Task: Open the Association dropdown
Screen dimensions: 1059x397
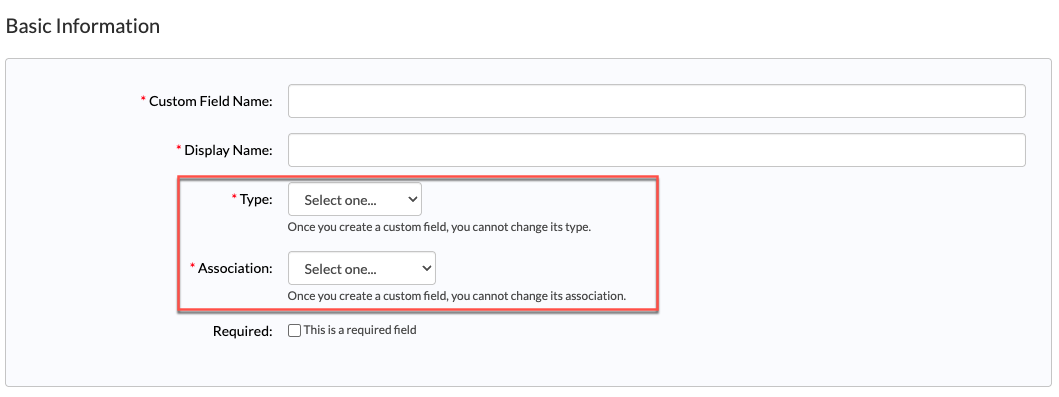Action: 361,268
